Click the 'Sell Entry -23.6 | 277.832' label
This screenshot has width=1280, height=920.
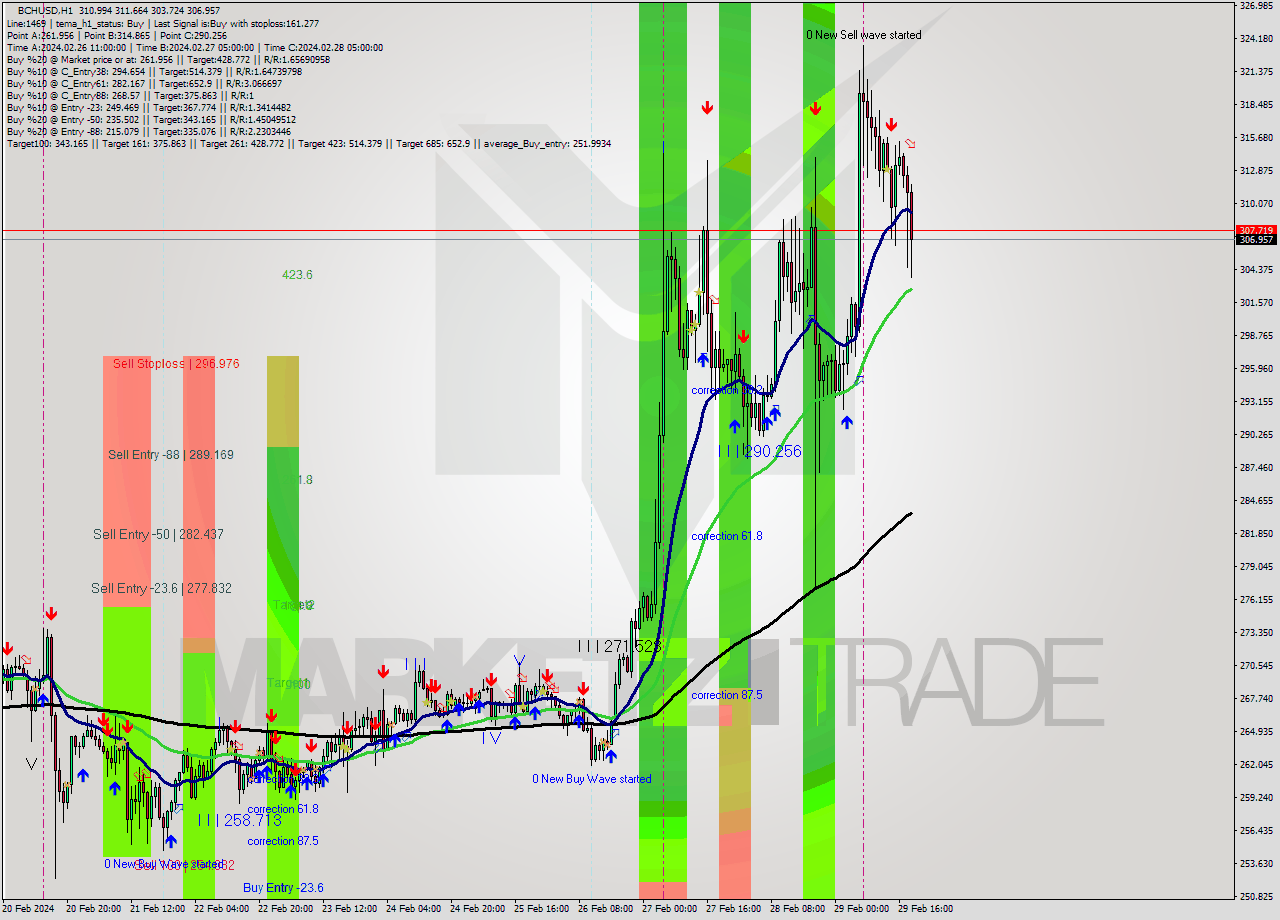point(161,589)
